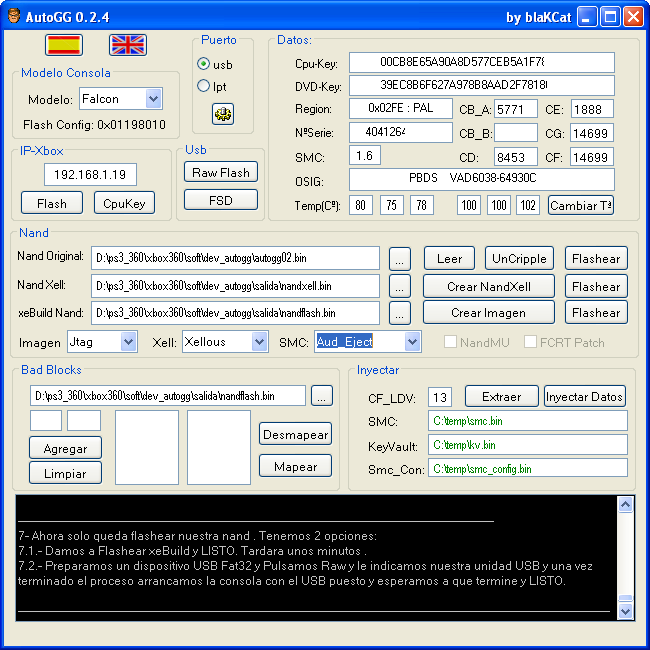
Task: Click the Flash button under IP-Xbox
Action: point(52,203)
